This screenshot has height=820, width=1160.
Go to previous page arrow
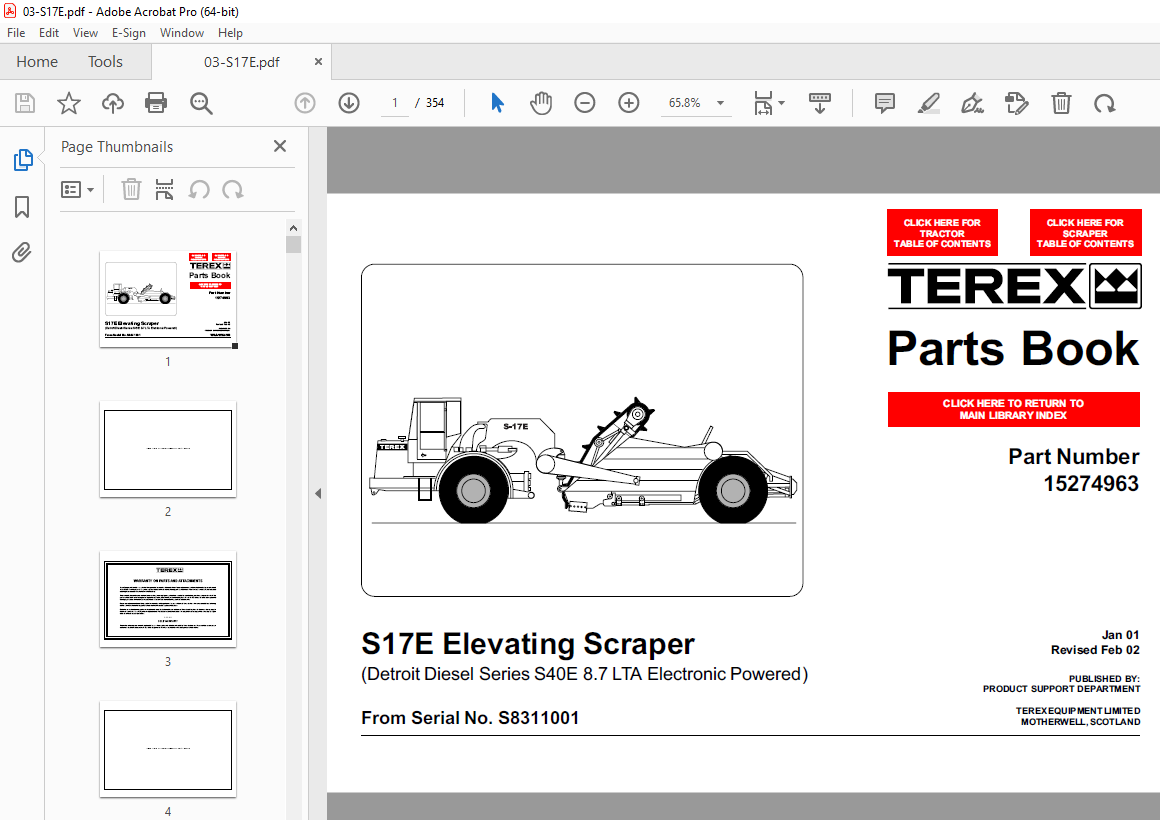pos(305,103)
